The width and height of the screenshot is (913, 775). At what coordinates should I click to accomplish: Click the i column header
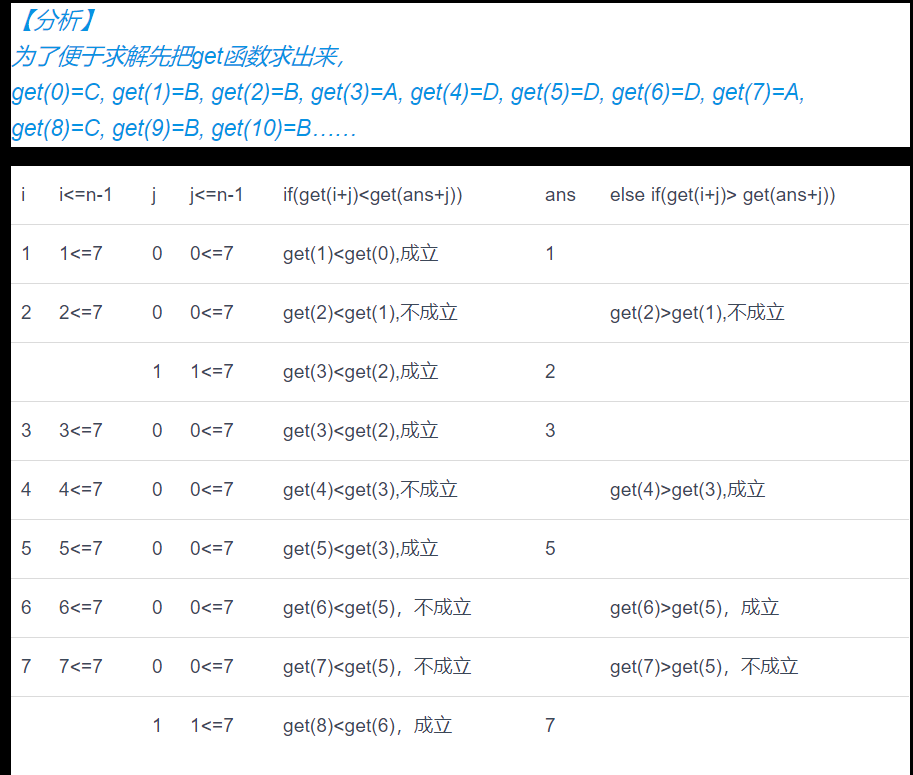(23, 195)
